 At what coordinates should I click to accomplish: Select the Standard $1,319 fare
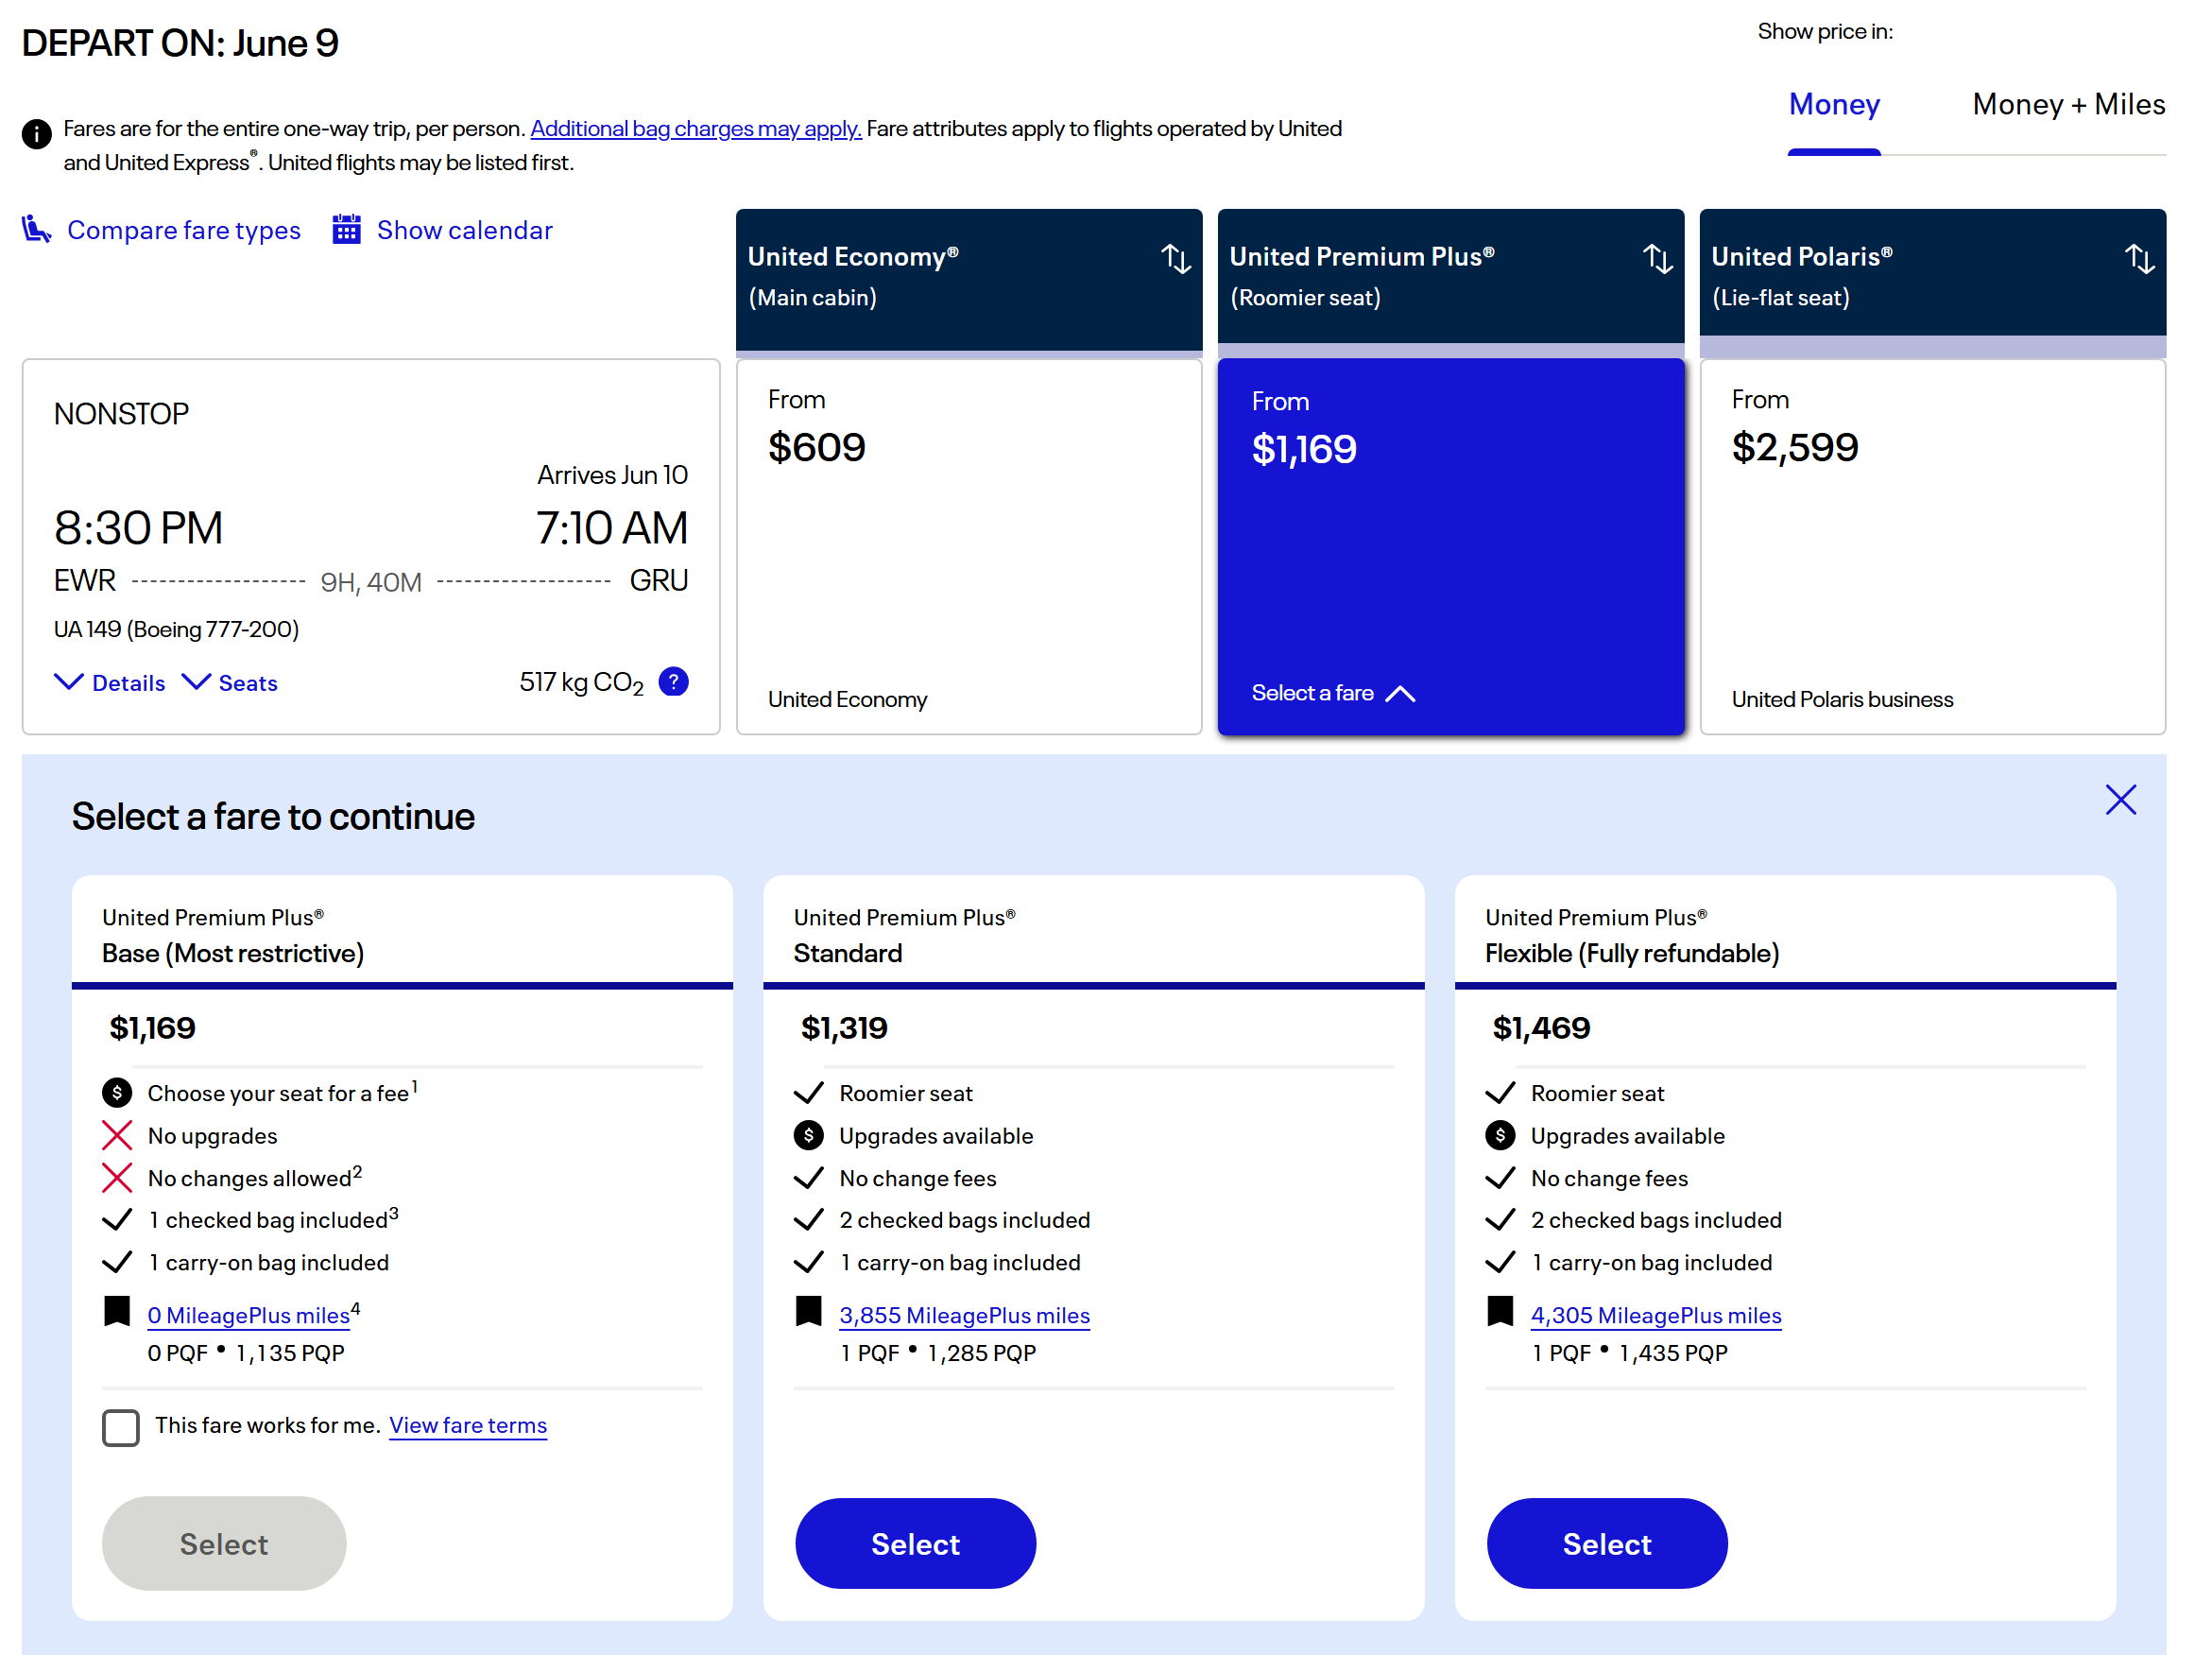915,1543
